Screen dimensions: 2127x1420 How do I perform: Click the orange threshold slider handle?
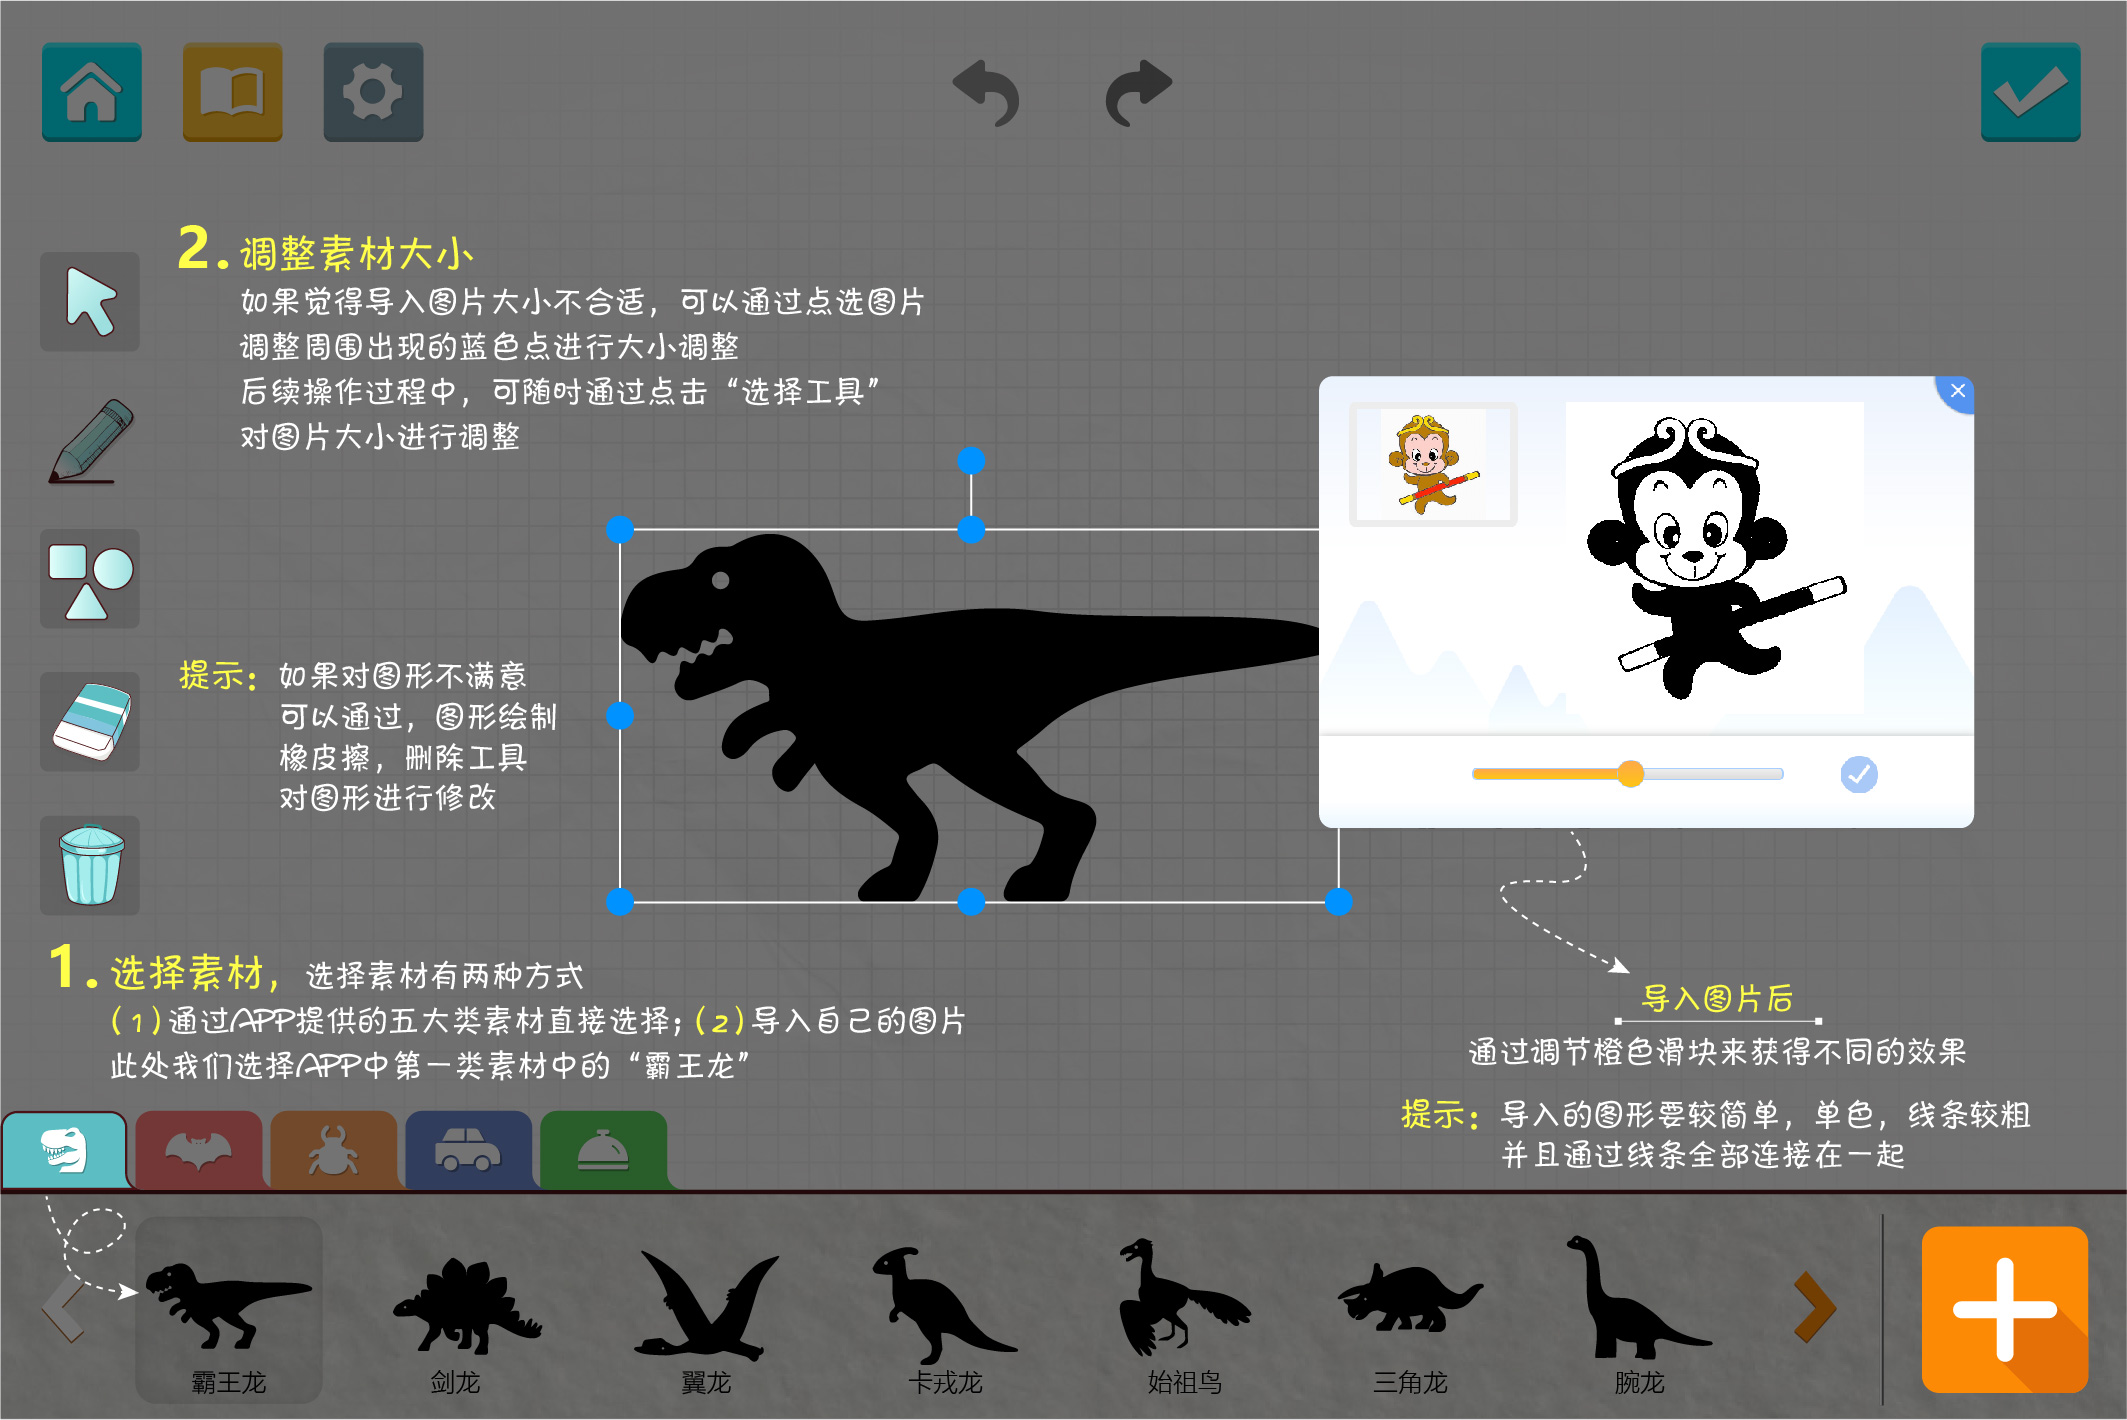(x=1630, y=774)
